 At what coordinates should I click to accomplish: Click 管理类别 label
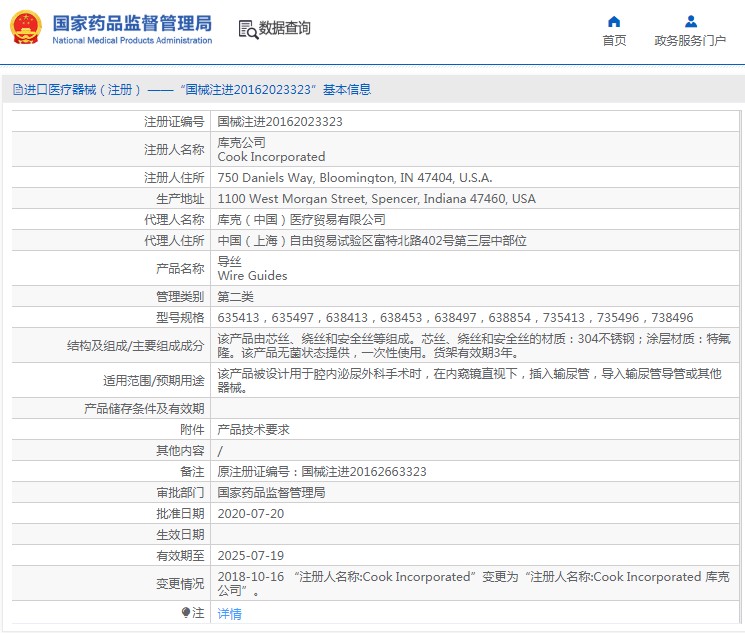180,297
